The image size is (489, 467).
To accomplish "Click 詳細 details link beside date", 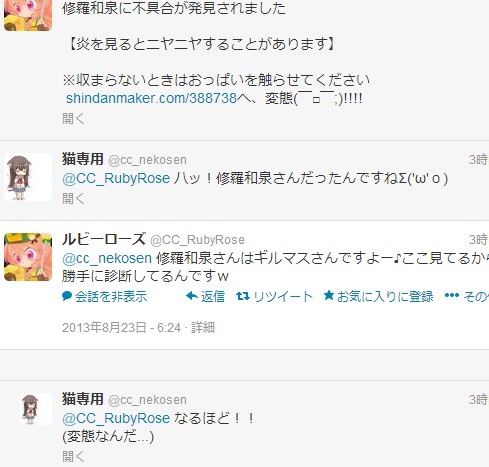I will [203, 328].
